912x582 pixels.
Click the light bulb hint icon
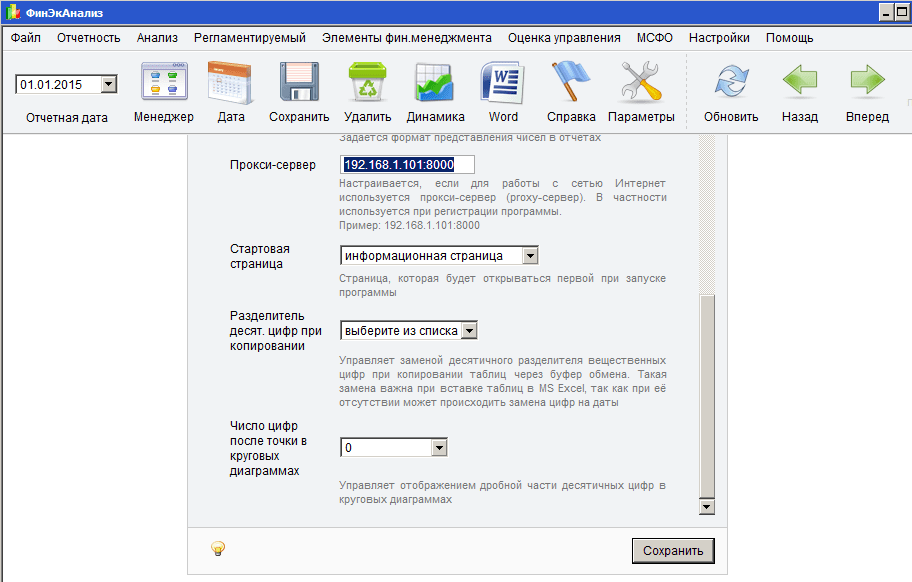point(218,548)
